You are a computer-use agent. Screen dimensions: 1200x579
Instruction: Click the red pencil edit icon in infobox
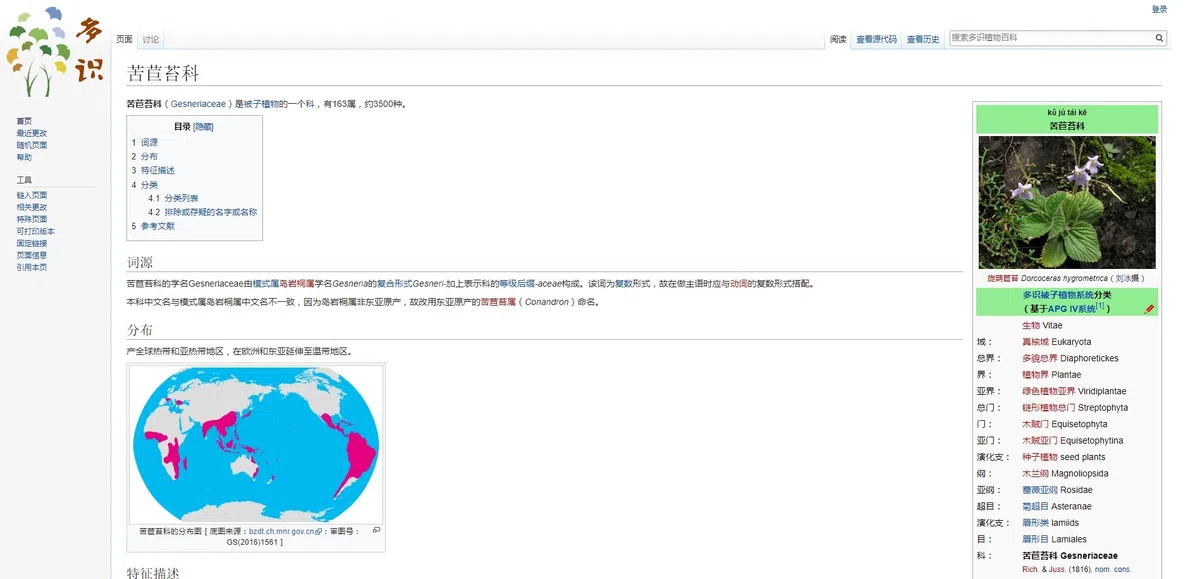tap(1149, 309)
